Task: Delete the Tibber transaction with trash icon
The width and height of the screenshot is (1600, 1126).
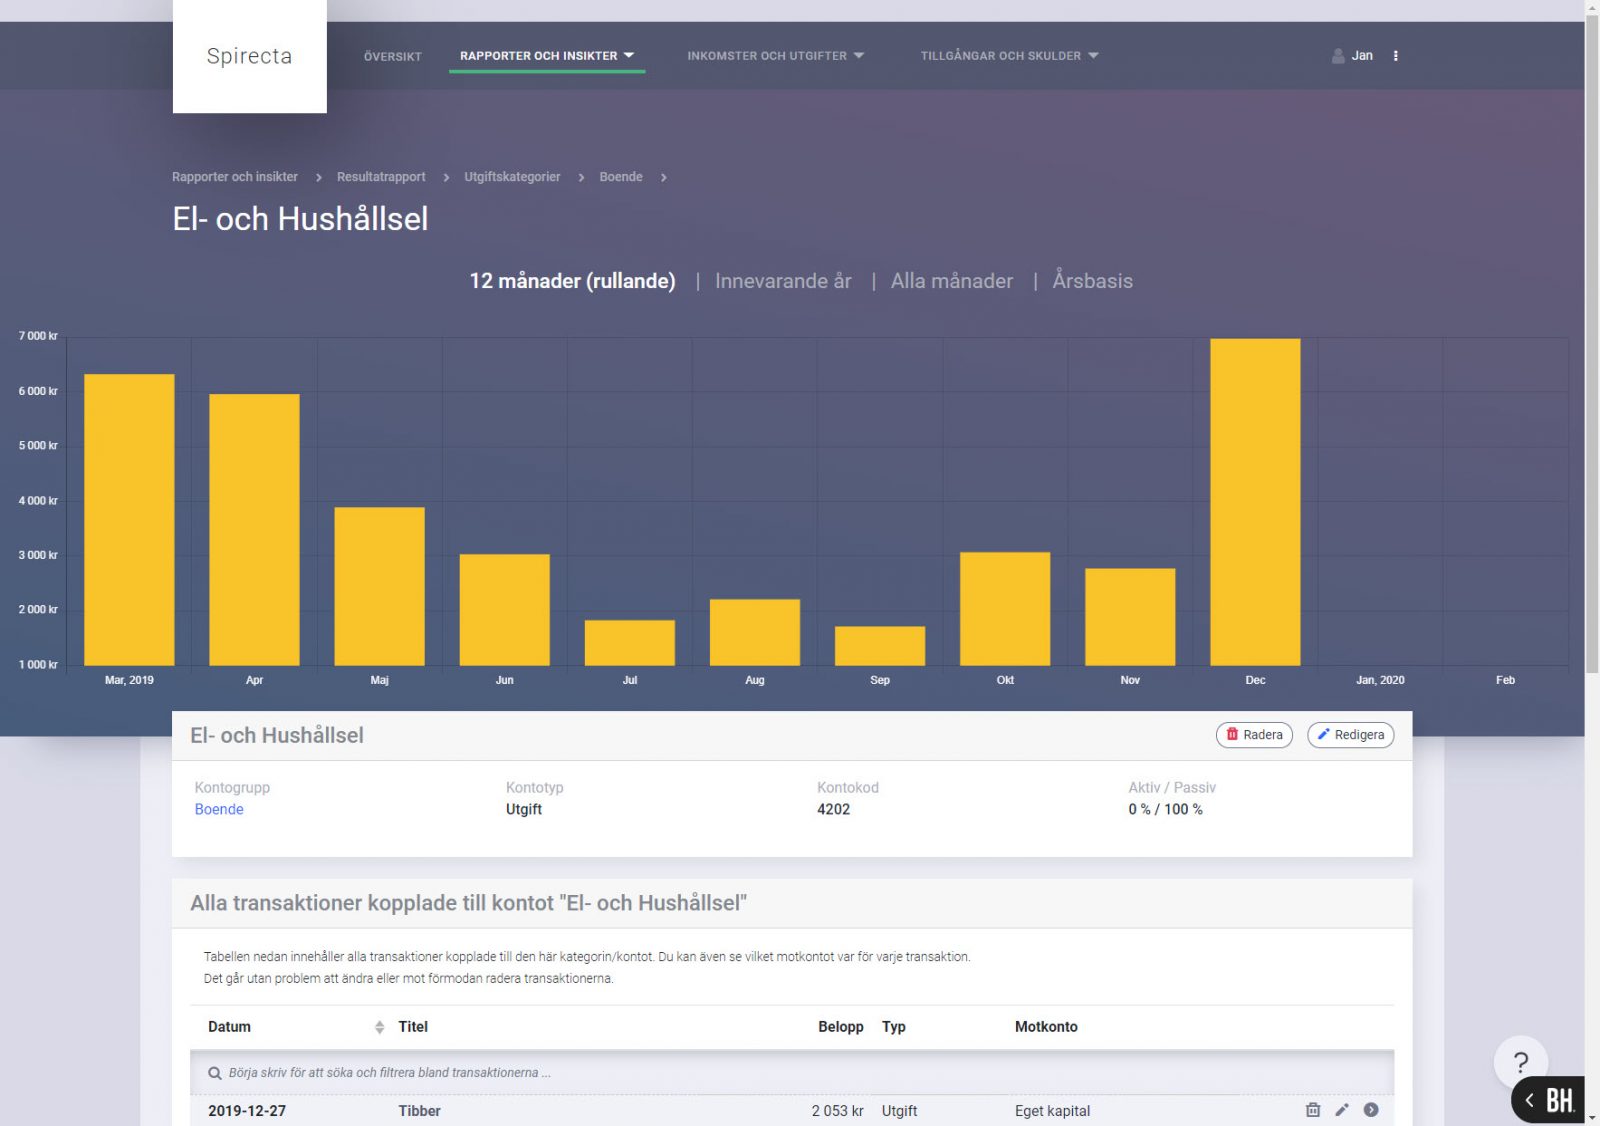Action: 1313,1110
